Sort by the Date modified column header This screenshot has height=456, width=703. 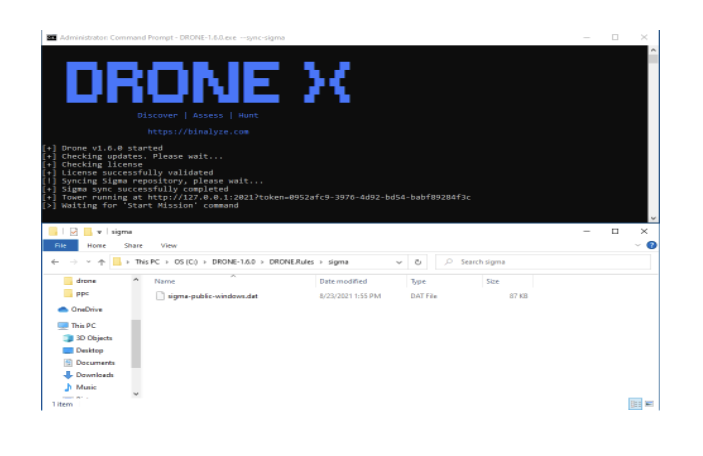(342, 281)
